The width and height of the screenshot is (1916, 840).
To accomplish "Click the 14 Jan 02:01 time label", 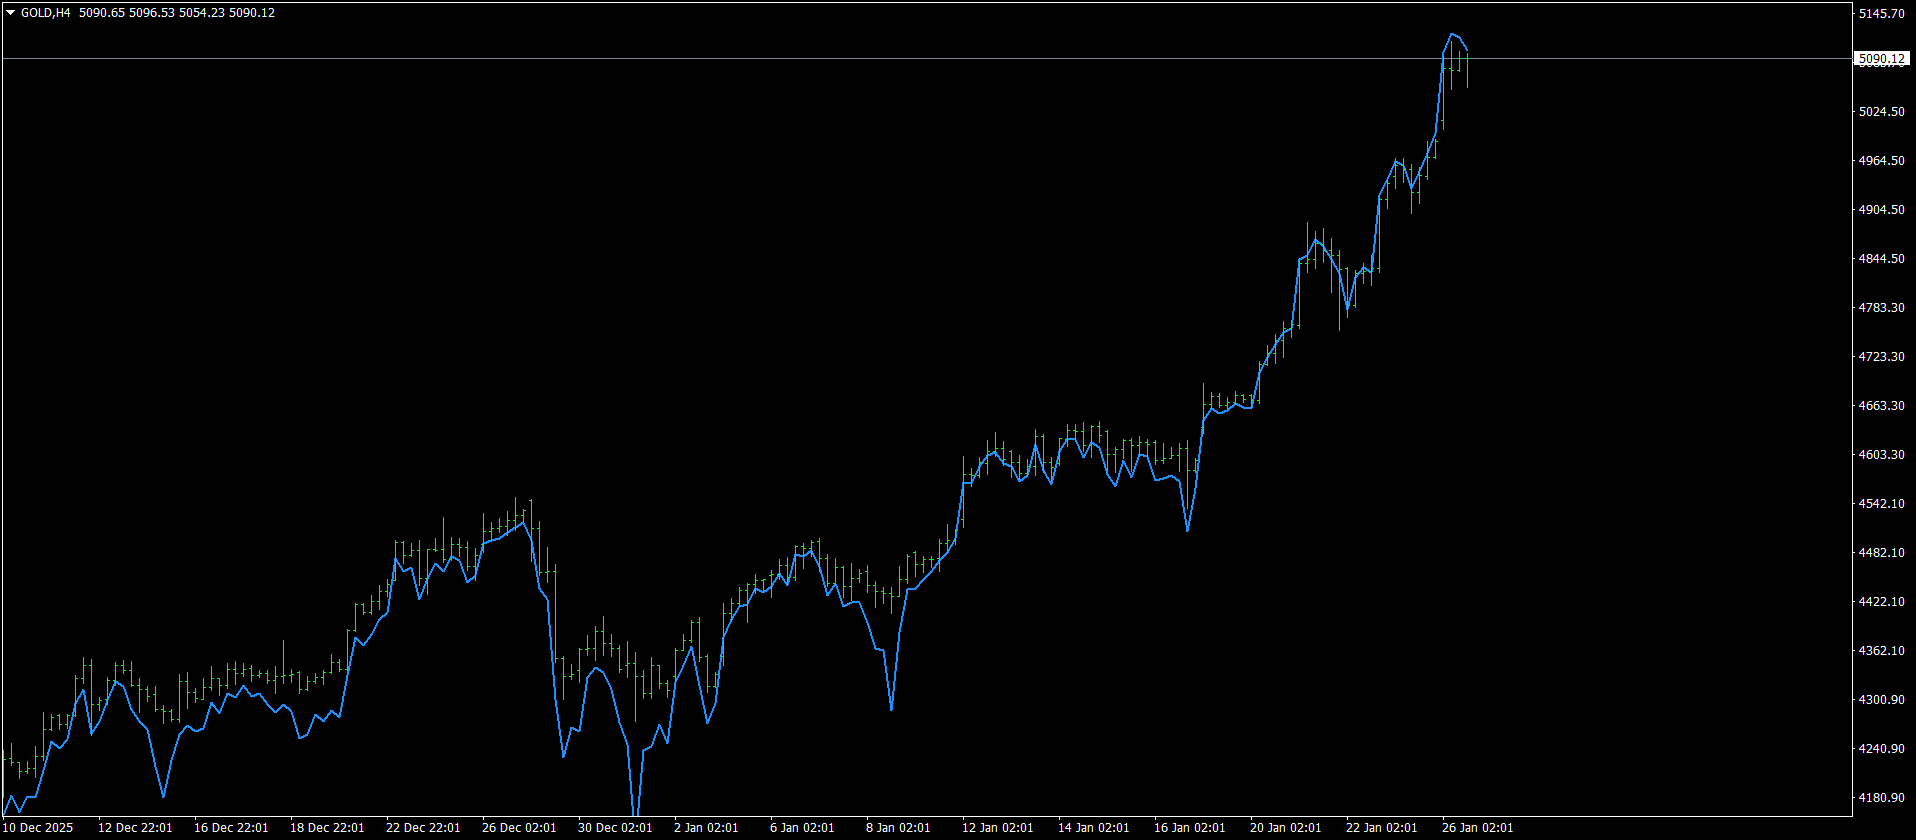I will [x=1093, y=828].
